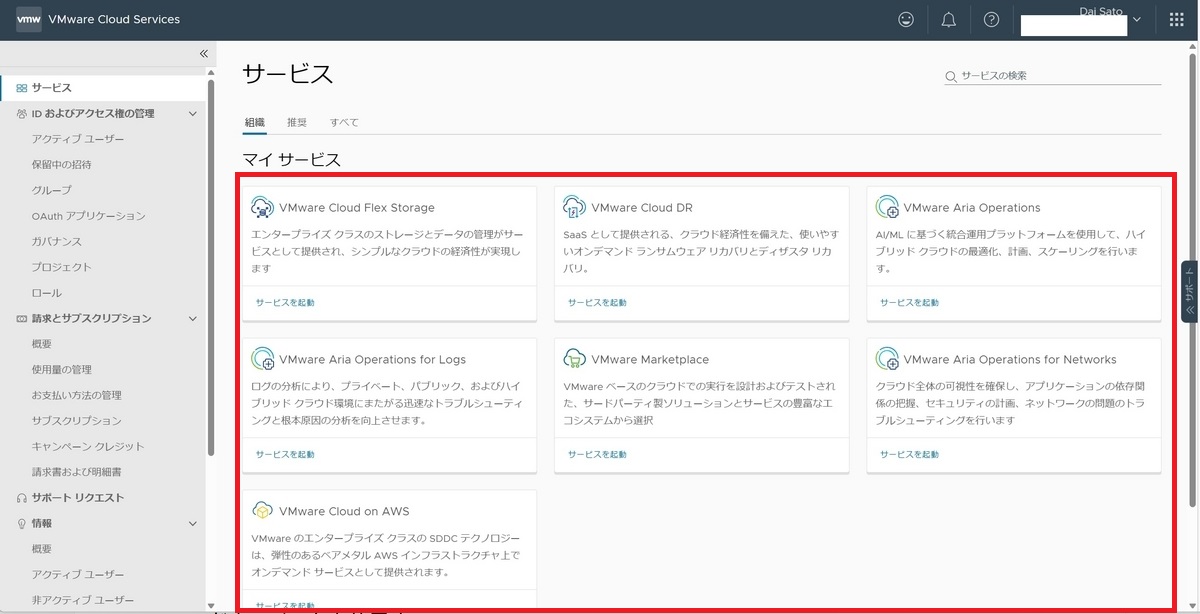Image resolution: width=1200 pixels, height=614 pixels.
Task: Click the billing card icon in sidebar
Action: [x=22, y=319]
